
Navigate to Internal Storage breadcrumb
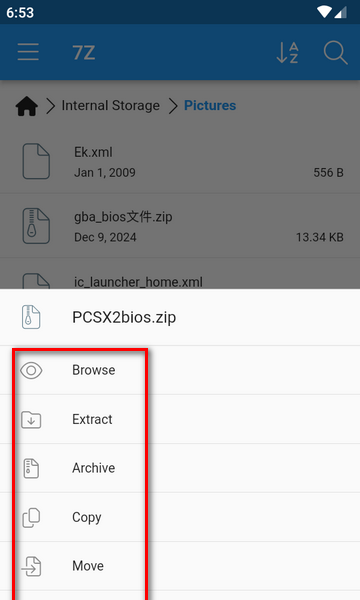tap(111, 106)
